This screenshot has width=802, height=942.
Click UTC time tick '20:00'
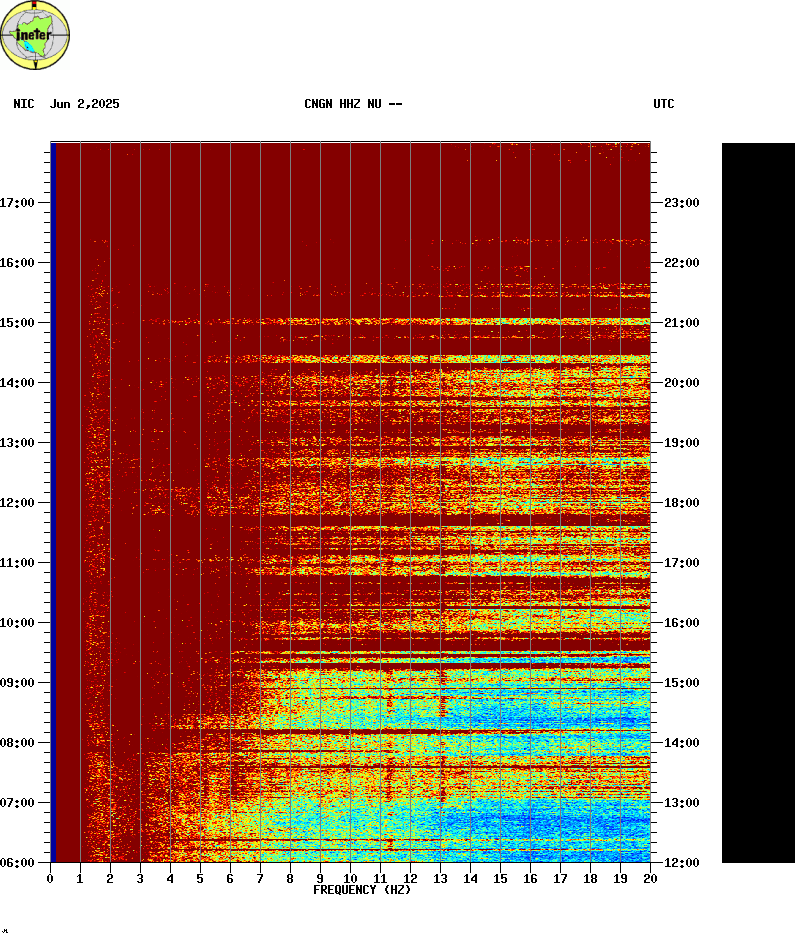click(682, 383)
